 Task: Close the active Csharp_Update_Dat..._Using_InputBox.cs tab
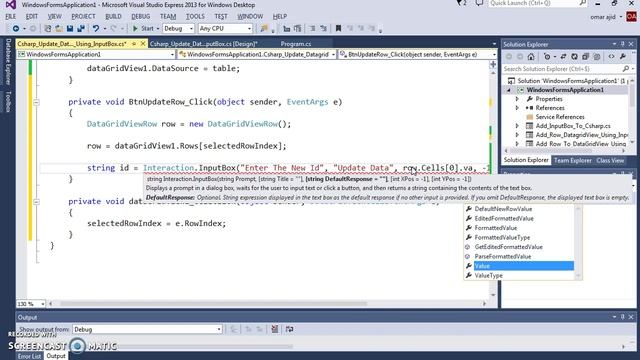(x=143, y=43)
